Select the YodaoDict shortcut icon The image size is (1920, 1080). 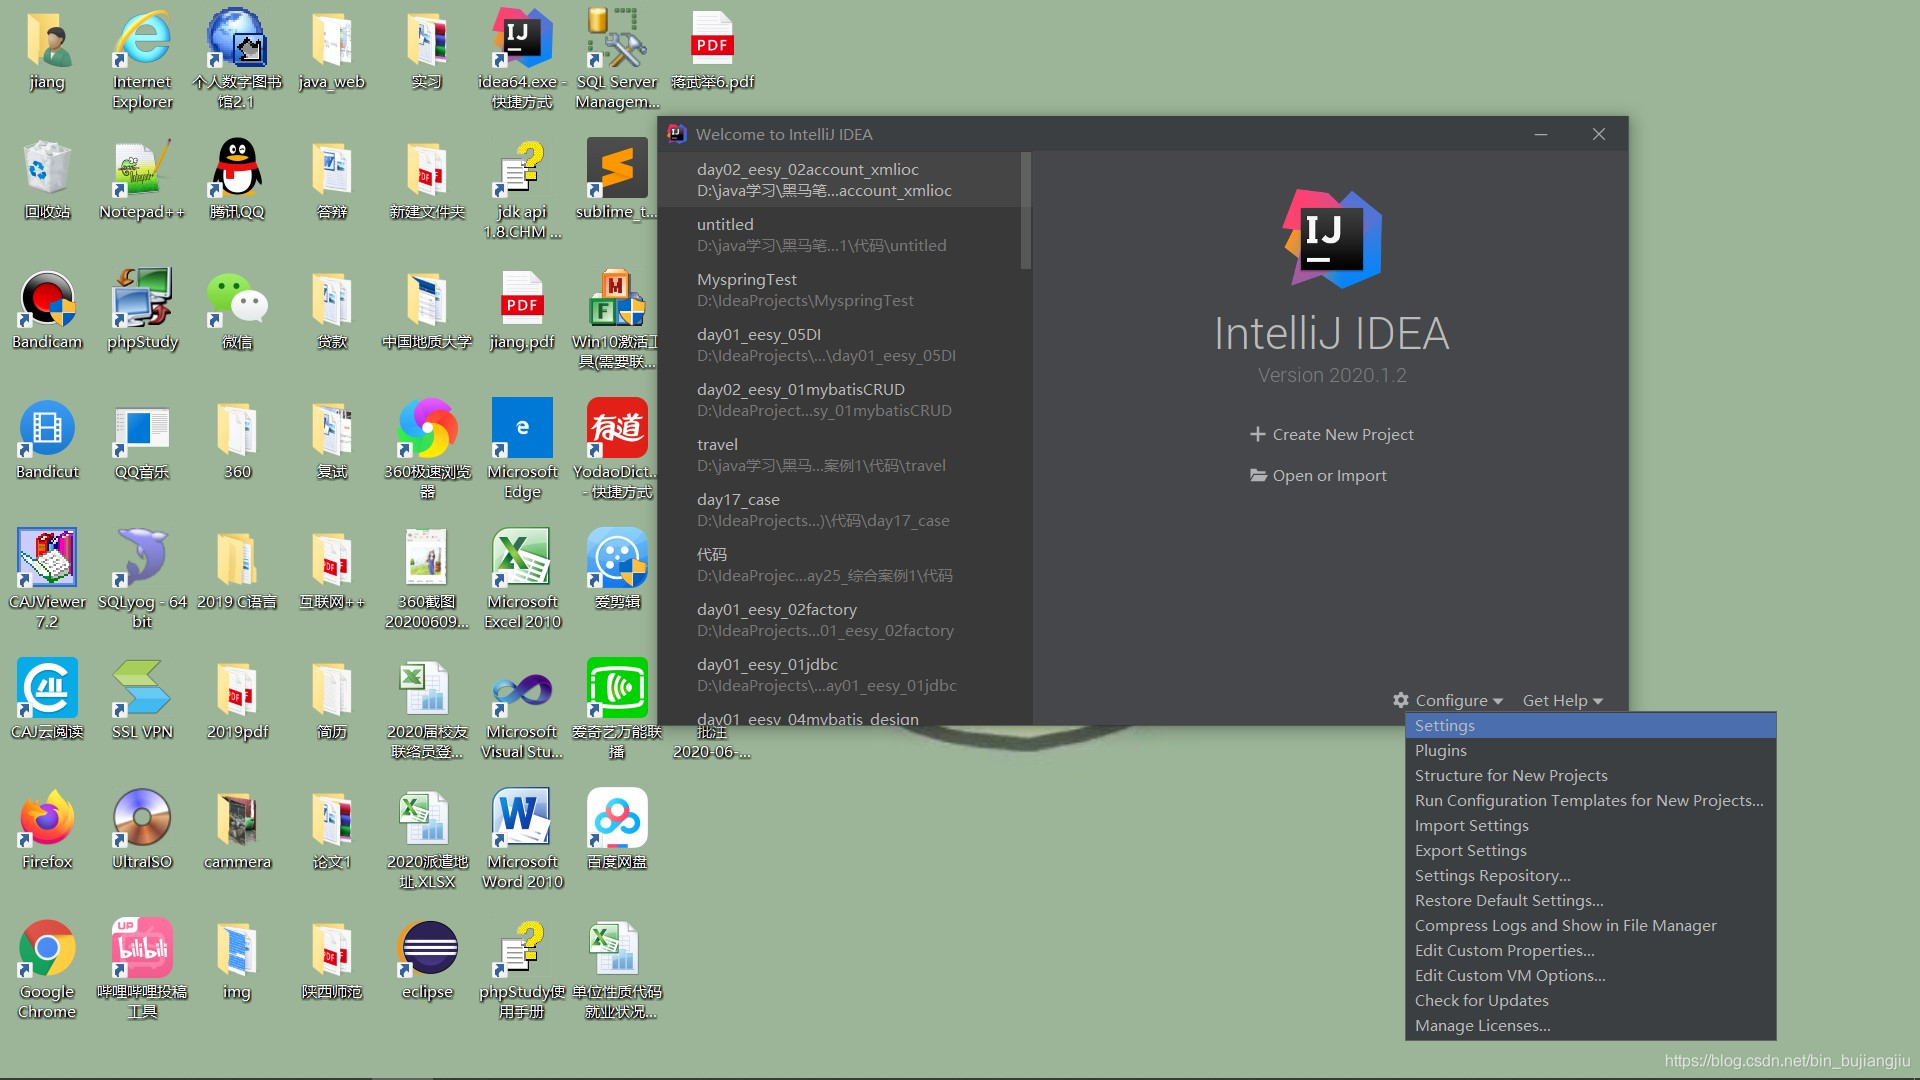(617, 450)
